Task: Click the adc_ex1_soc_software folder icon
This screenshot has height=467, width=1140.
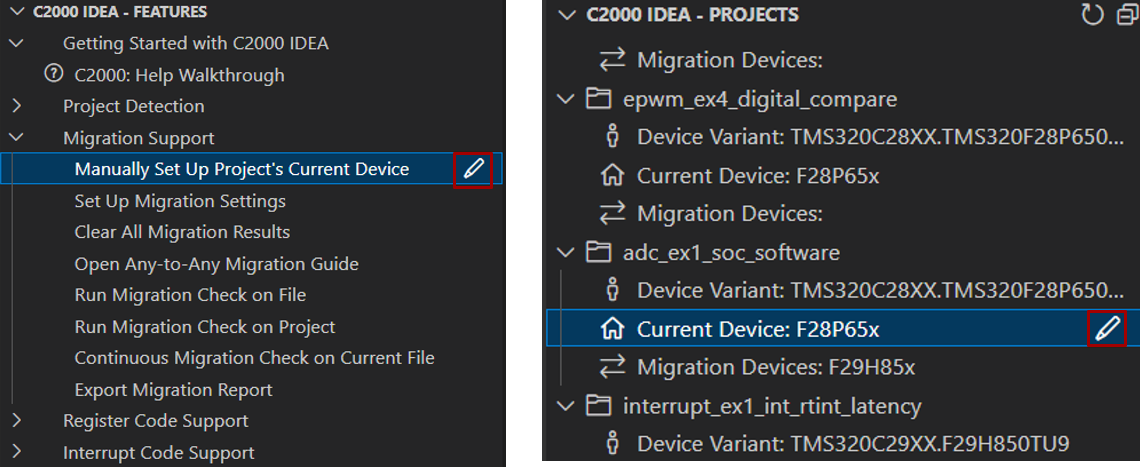Action: point(598,252)
